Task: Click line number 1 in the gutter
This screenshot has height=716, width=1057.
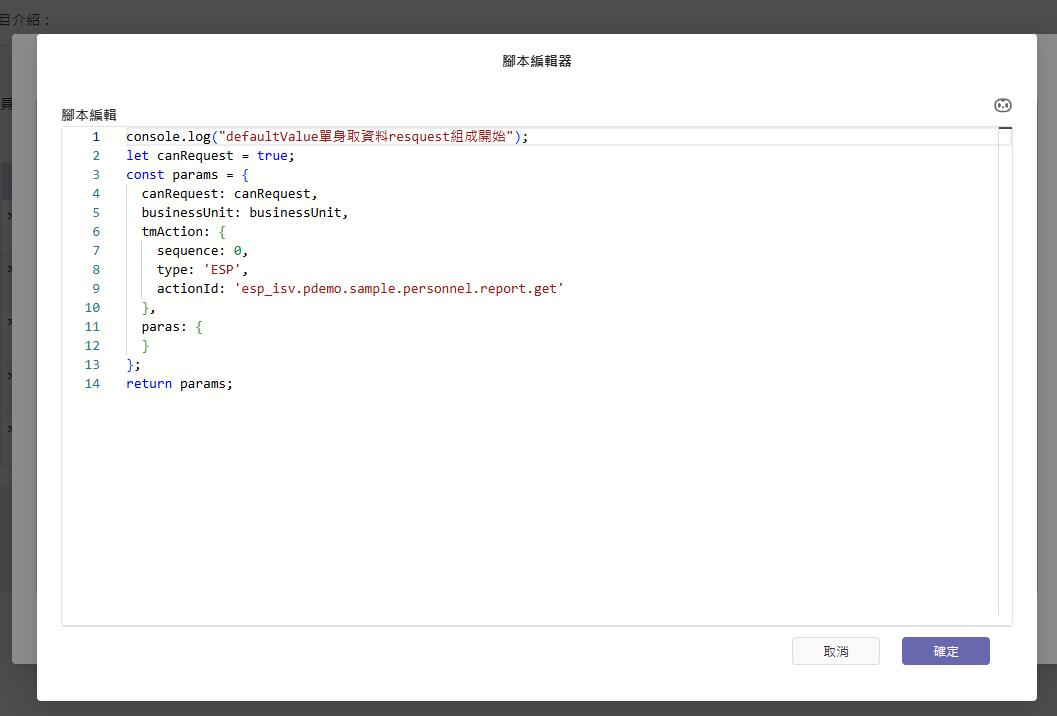Action: (x=96, y=136)
